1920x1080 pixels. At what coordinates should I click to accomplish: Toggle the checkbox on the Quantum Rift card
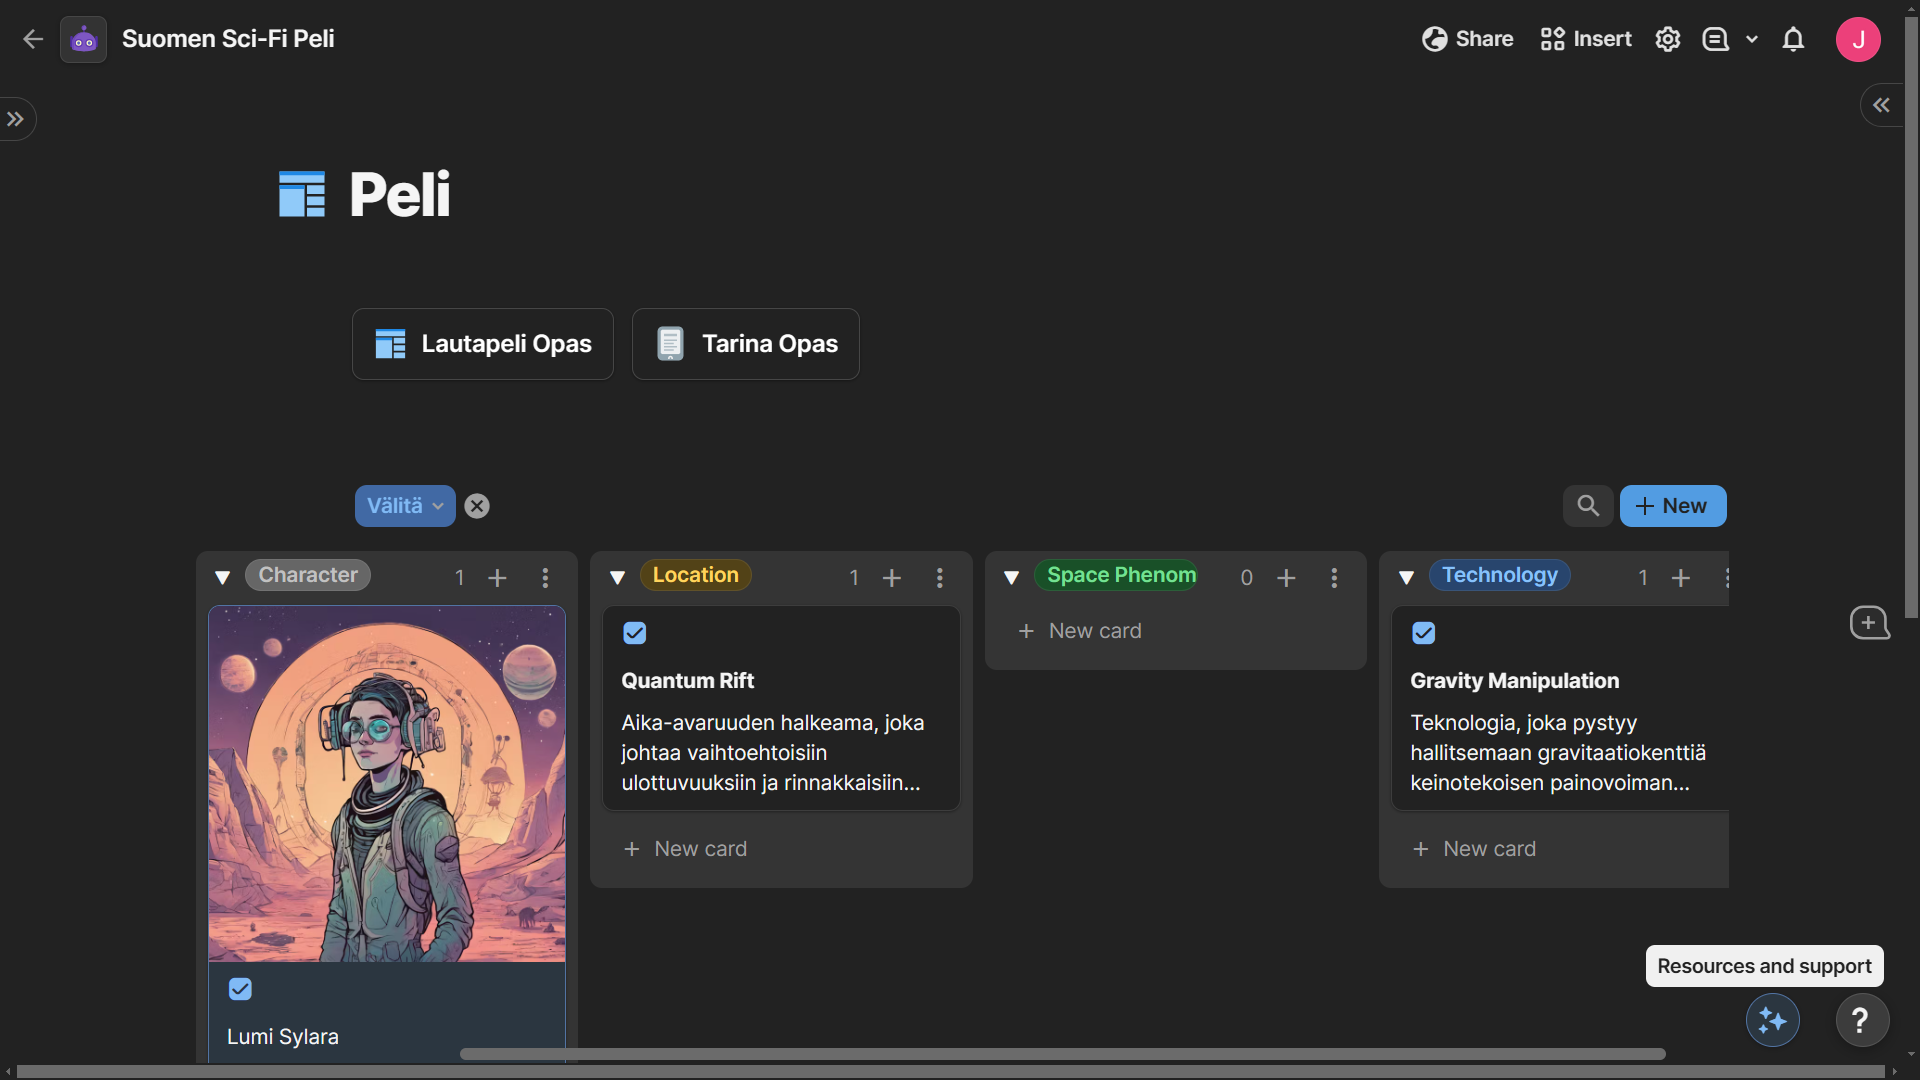click(635, 633)
